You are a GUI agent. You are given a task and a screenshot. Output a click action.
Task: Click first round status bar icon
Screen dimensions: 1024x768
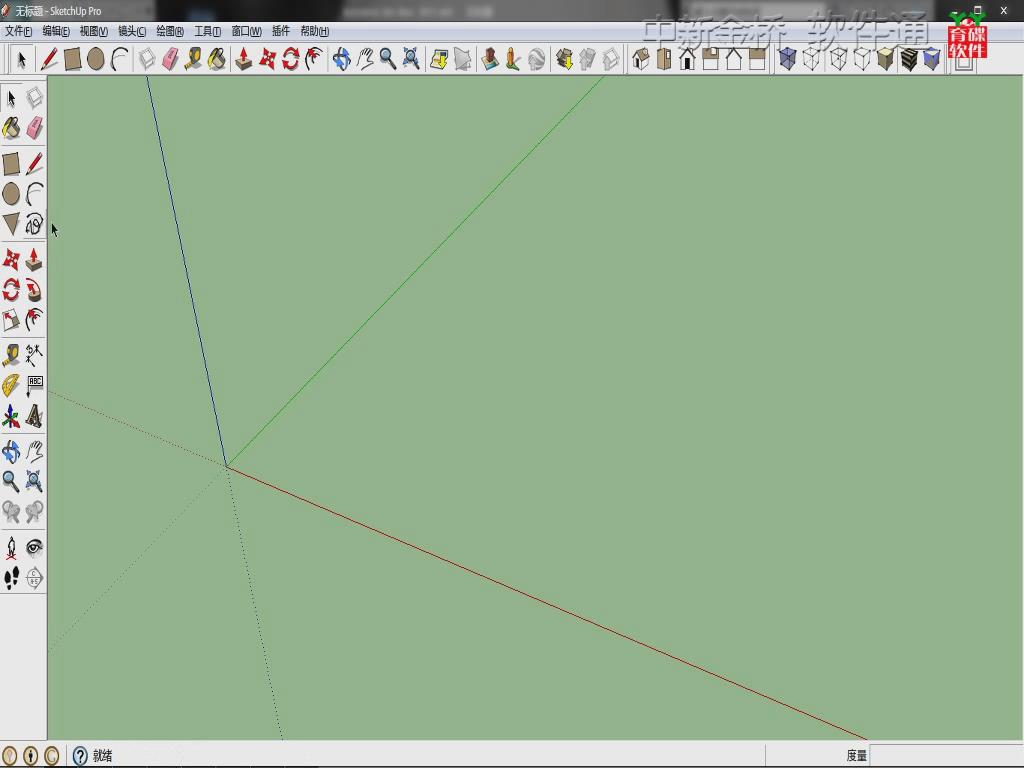(10, 756)
